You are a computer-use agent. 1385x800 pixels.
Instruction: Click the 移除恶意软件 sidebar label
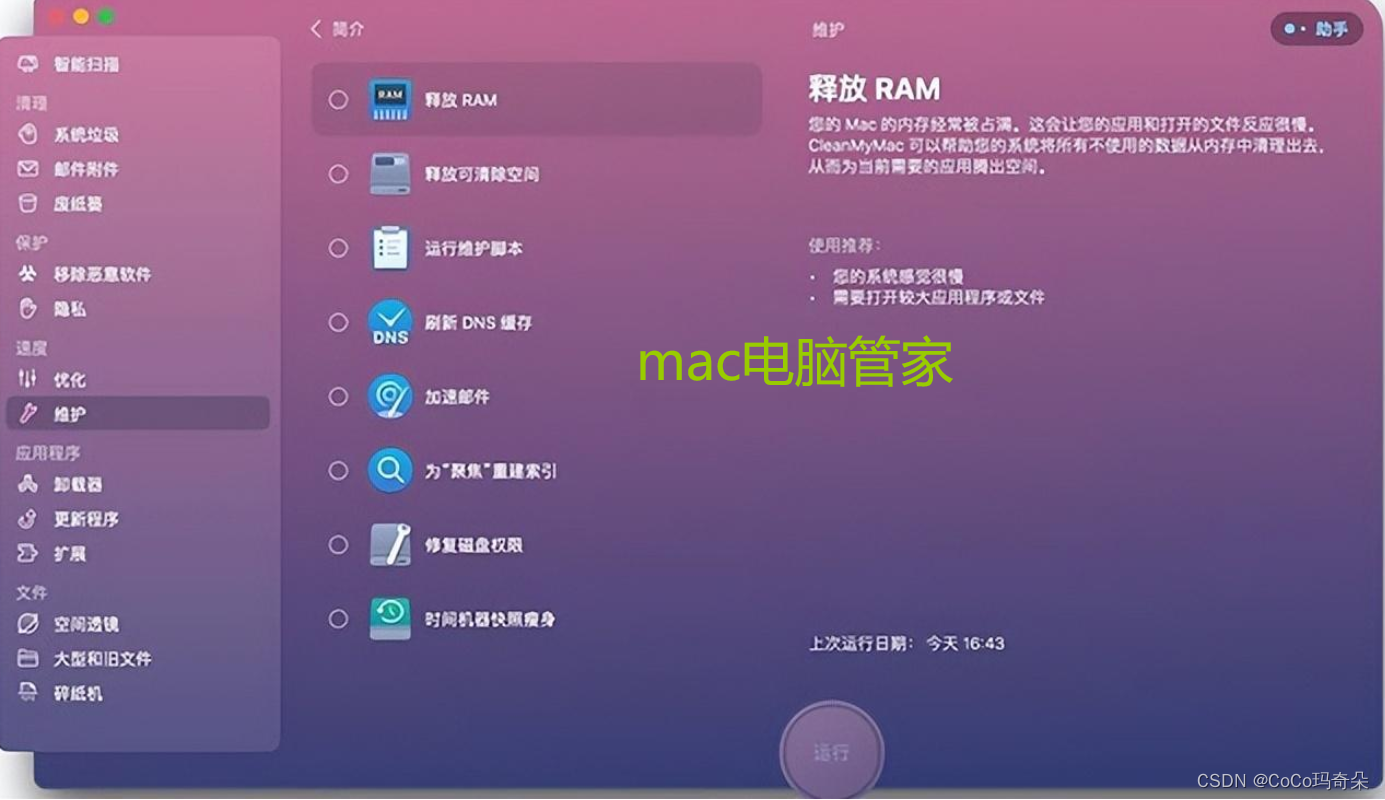[102, 274]
